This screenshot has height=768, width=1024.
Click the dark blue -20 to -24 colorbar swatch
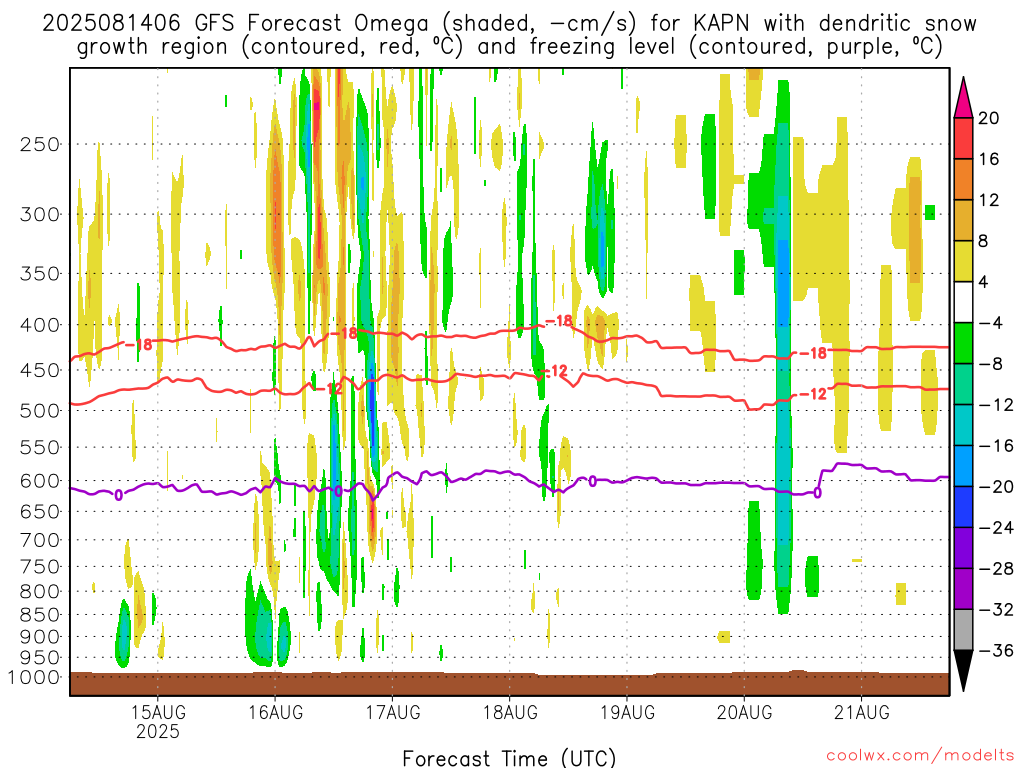click(963, 507)
